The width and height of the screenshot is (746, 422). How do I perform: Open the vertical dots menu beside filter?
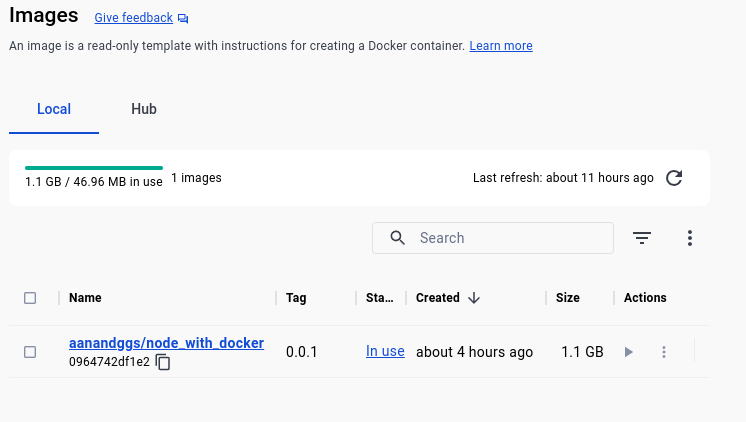coord(690,238)
